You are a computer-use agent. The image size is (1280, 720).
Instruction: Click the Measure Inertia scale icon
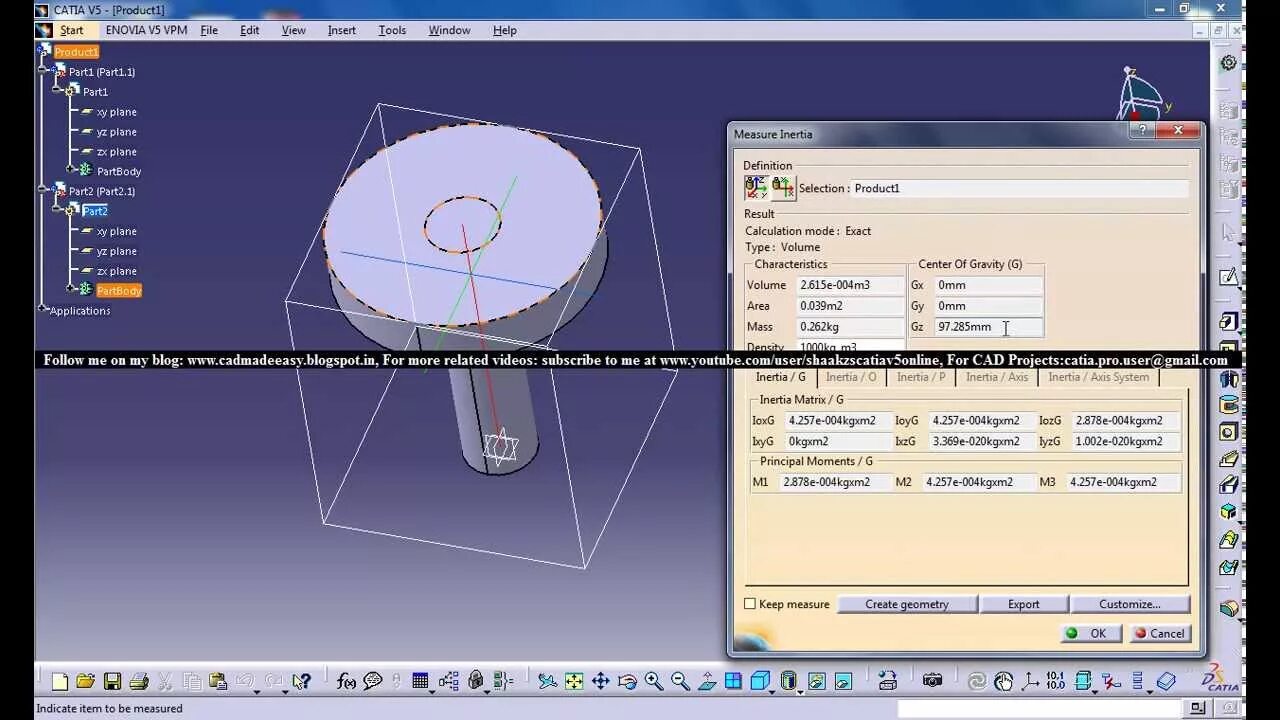[755, 187]
